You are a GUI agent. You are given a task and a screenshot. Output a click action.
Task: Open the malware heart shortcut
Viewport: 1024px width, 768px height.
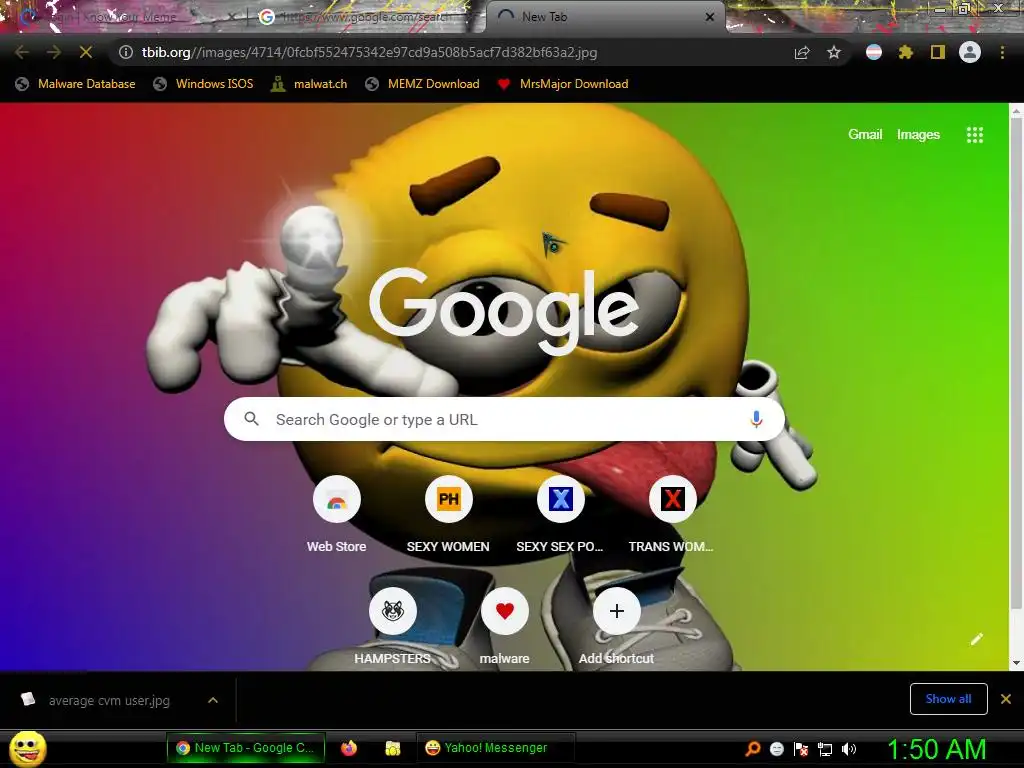point(504,626)
